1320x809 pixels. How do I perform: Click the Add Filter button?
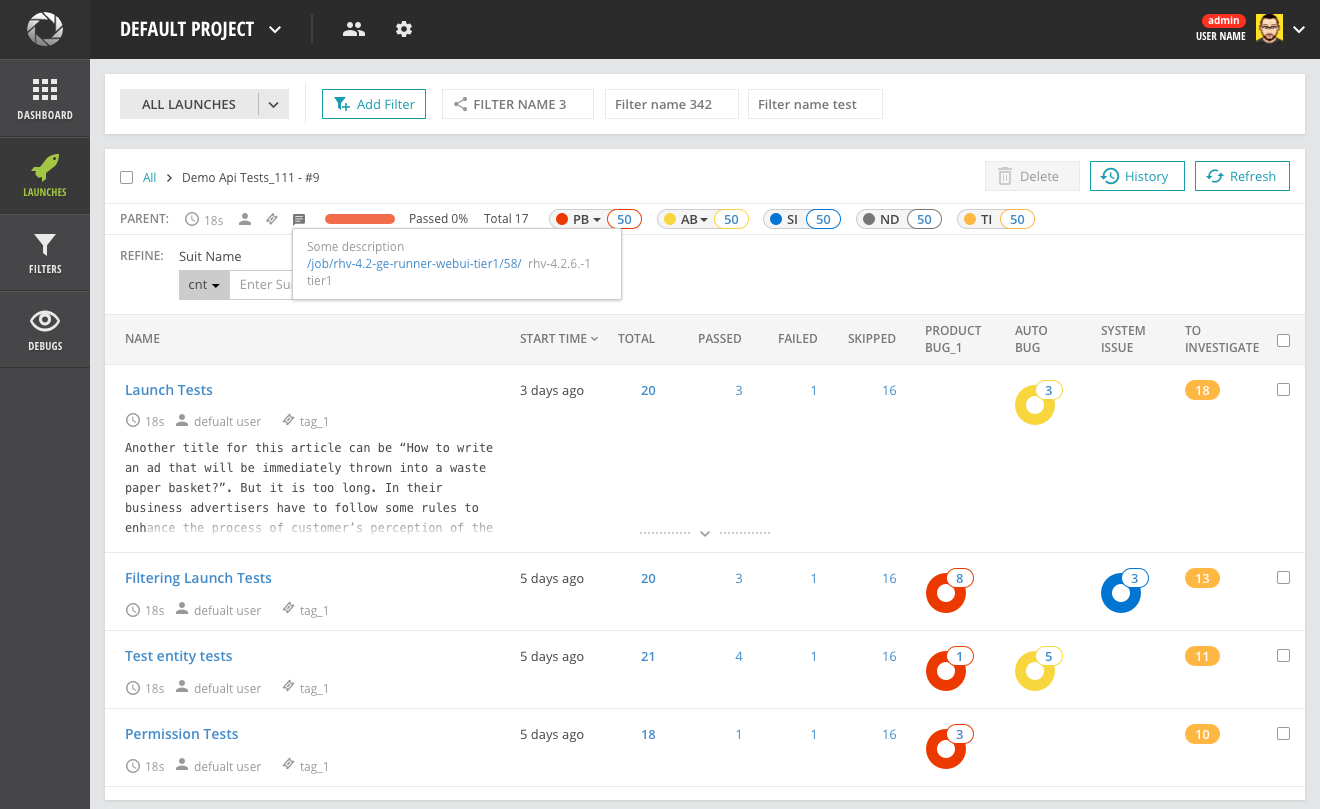point(373,103)
